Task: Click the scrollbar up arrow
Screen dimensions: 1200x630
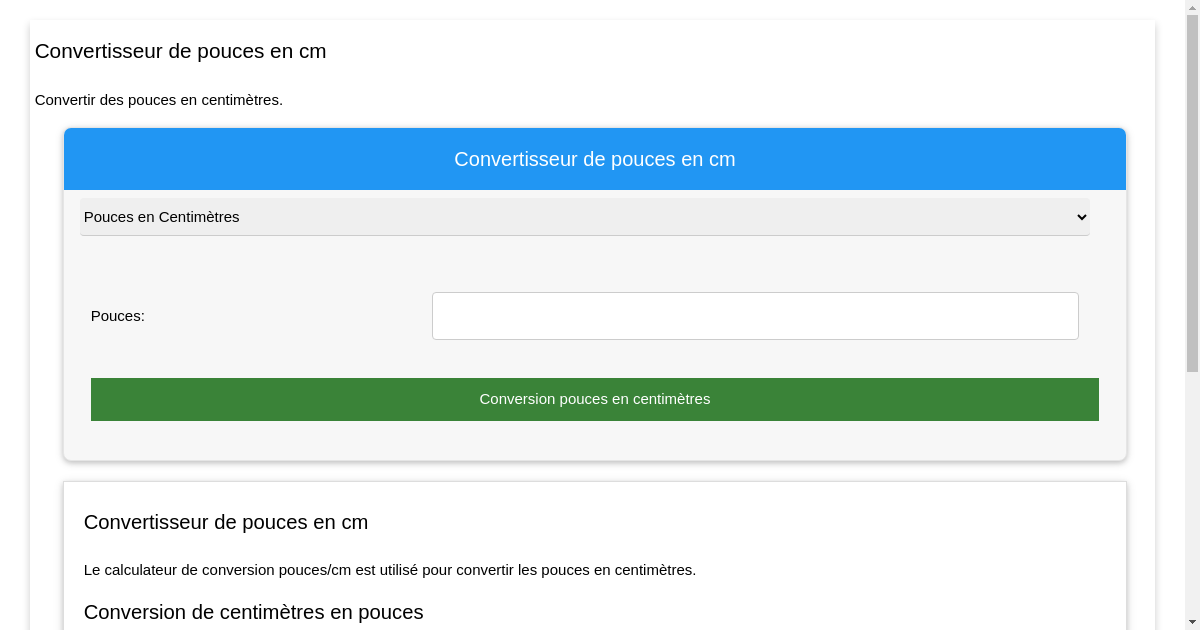Action: coord(1192,7)
